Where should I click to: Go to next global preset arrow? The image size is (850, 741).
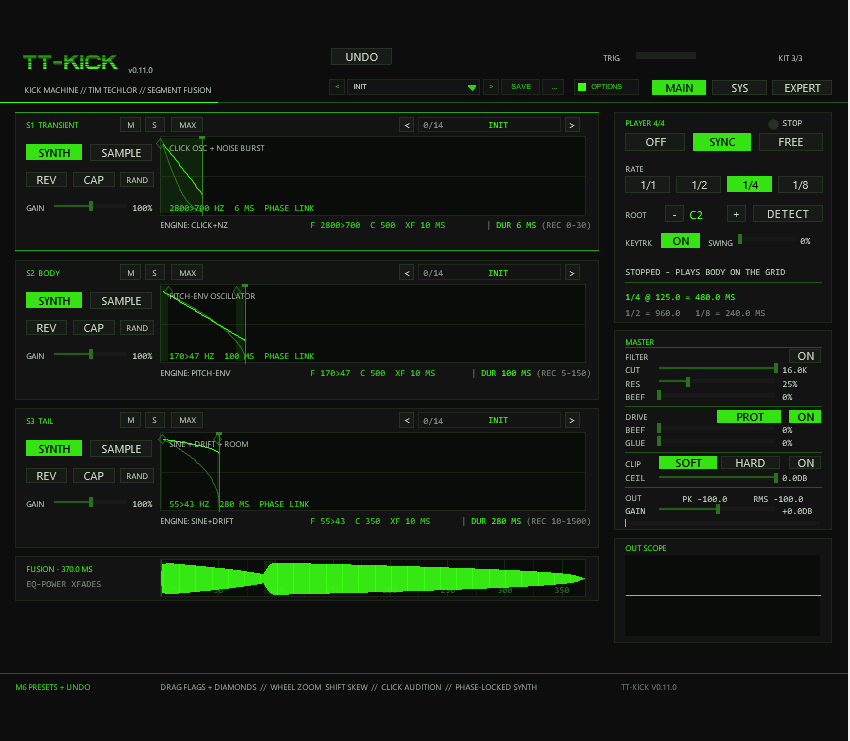(491, 87)
